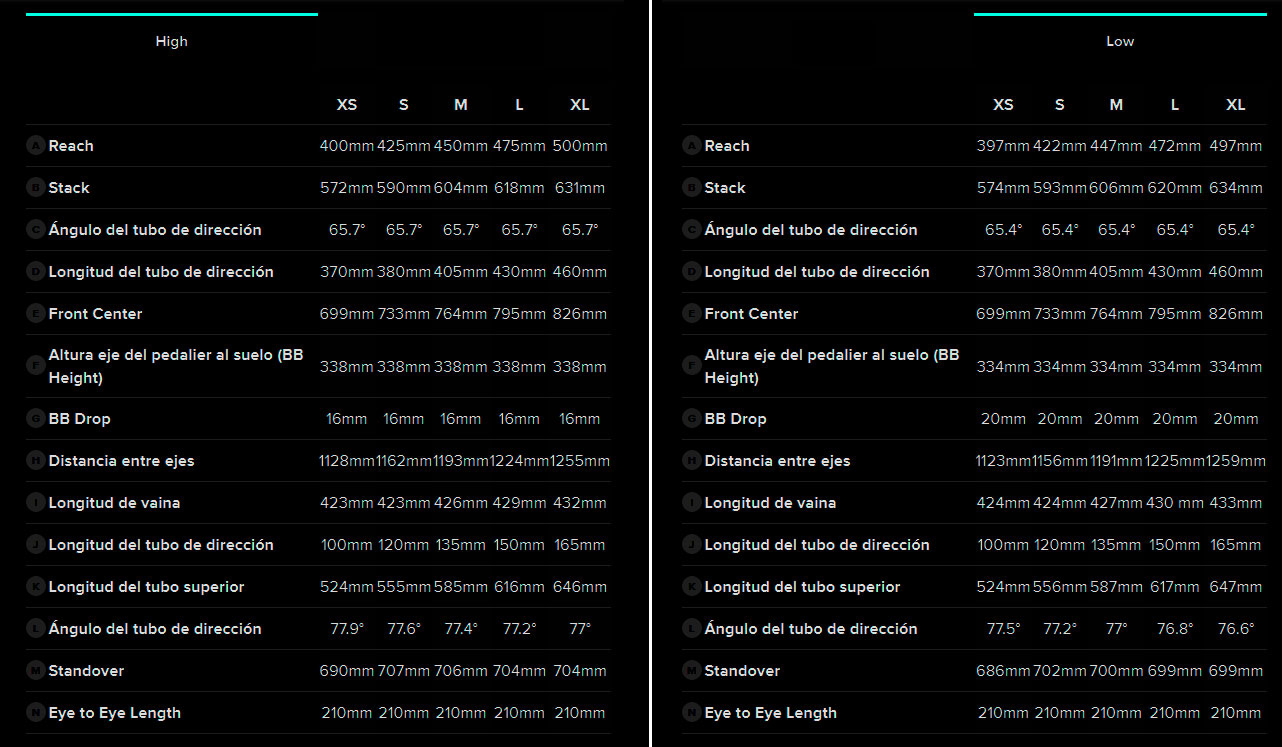Select E badge beside Front Center in Low table

[x=692, y=314]
